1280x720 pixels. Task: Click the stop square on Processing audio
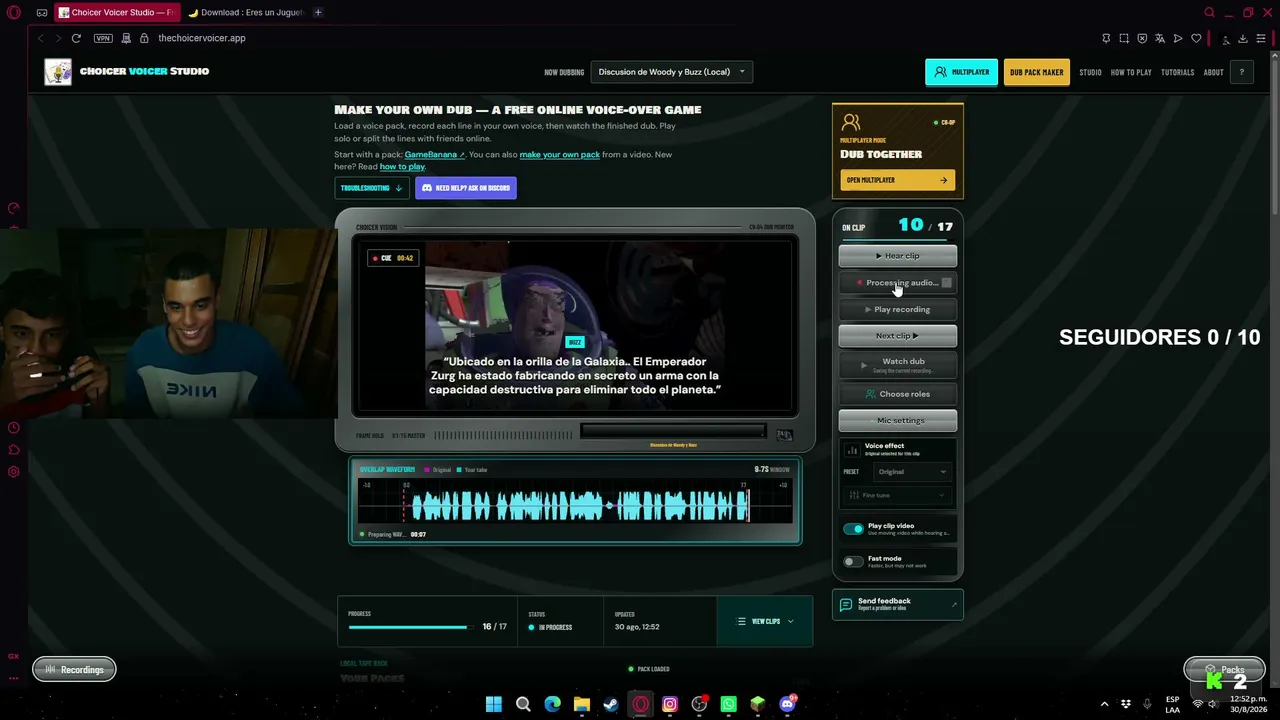pos(946,283)
